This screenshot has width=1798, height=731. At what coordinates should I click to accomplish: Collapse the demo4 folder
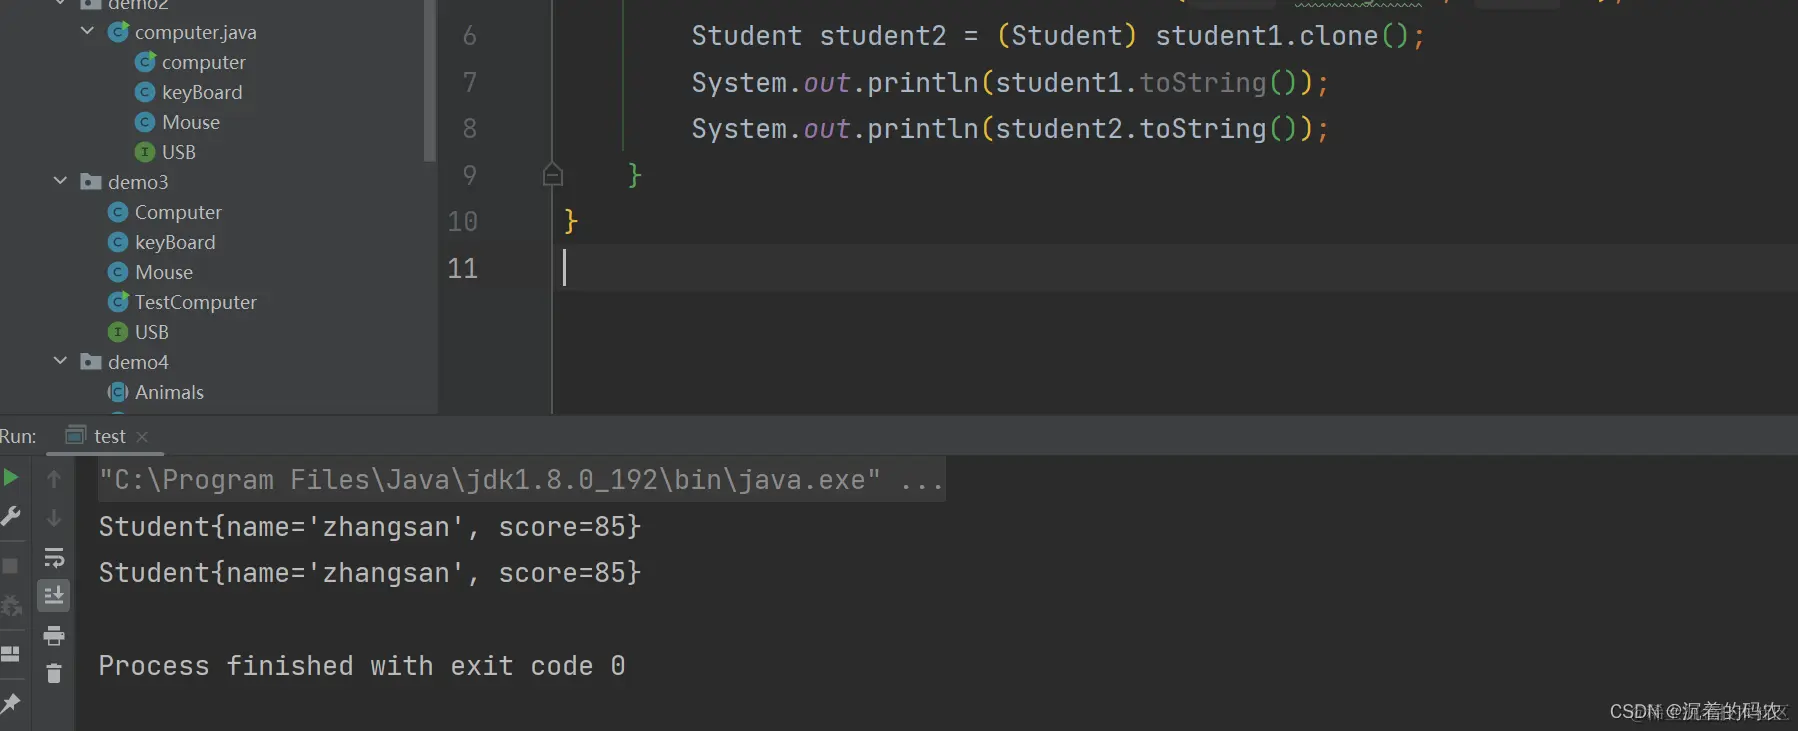[60, 361]
